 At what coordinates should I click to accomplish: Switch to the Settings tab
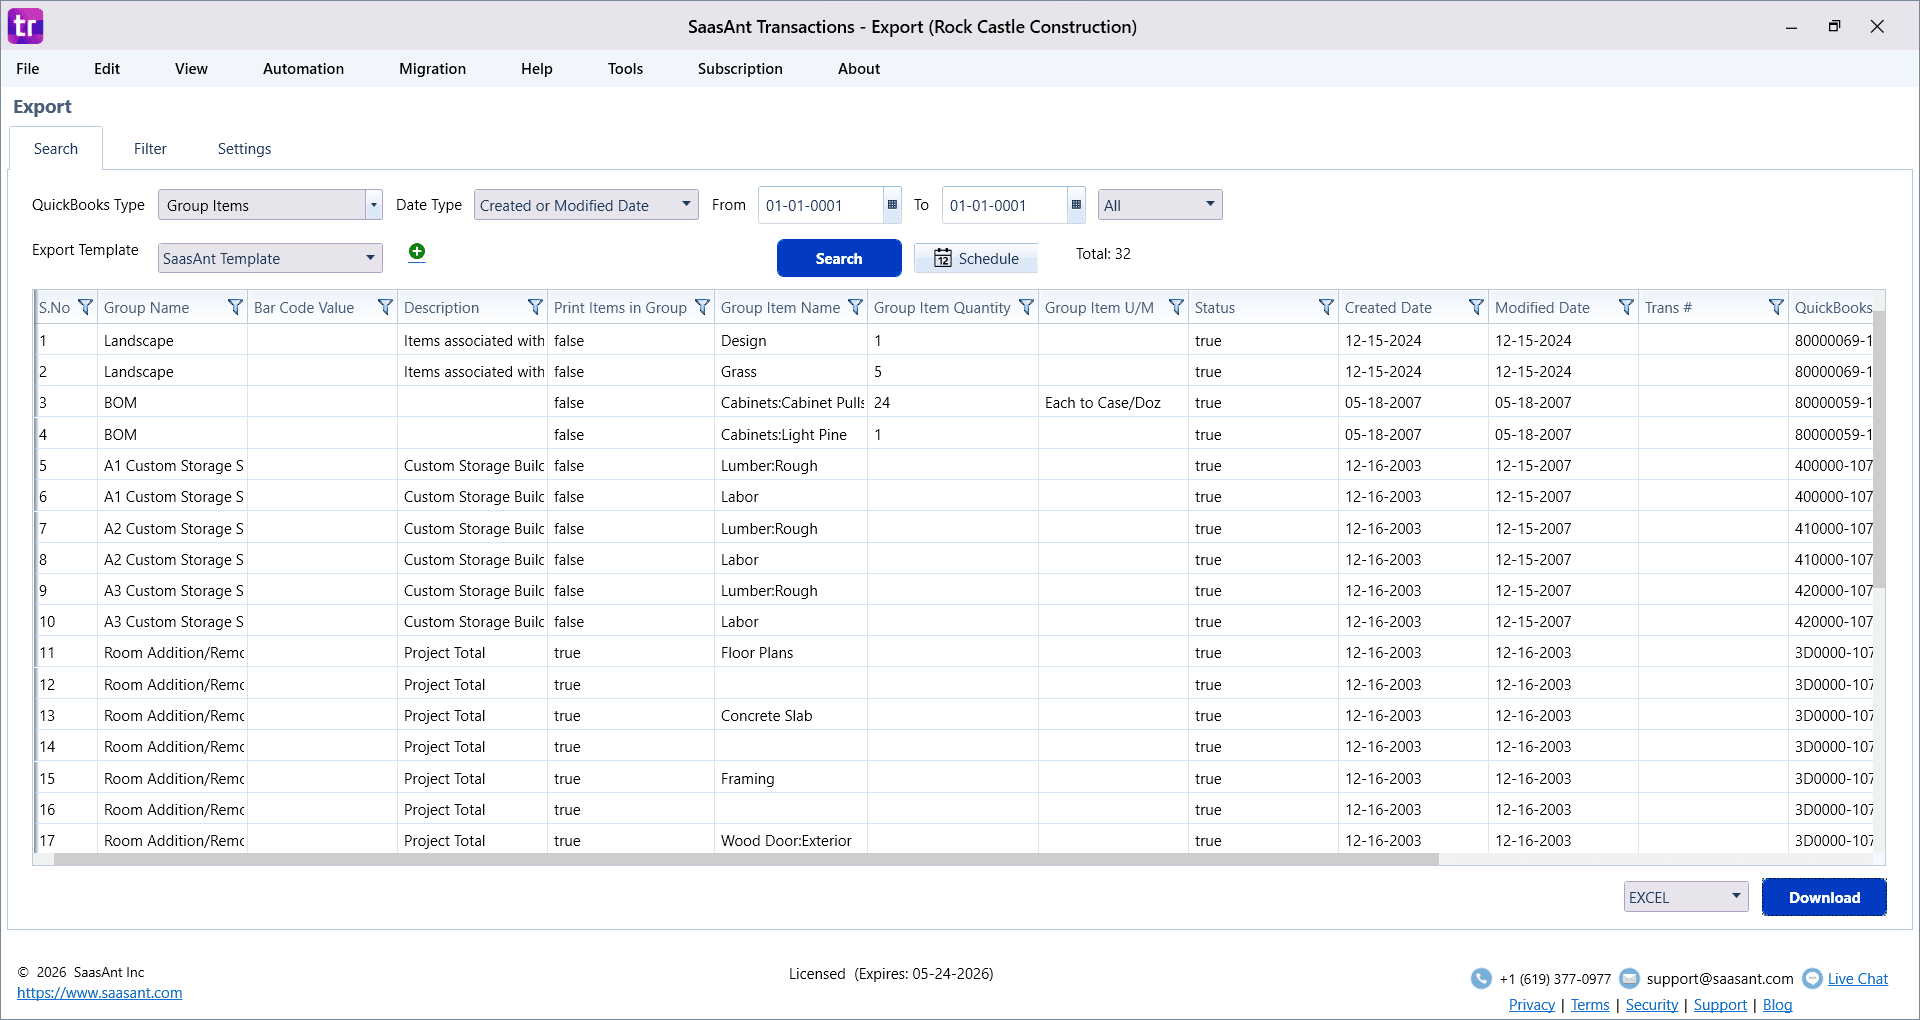coord(244,149)
